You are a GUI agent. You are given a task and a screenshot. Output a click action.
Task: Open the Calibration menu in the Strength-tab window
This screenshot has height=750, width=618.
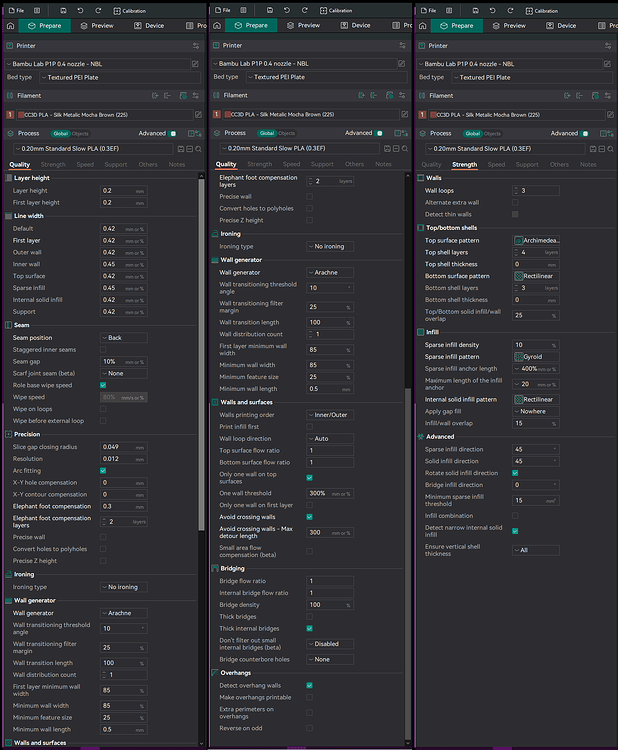tap(541, 11)
